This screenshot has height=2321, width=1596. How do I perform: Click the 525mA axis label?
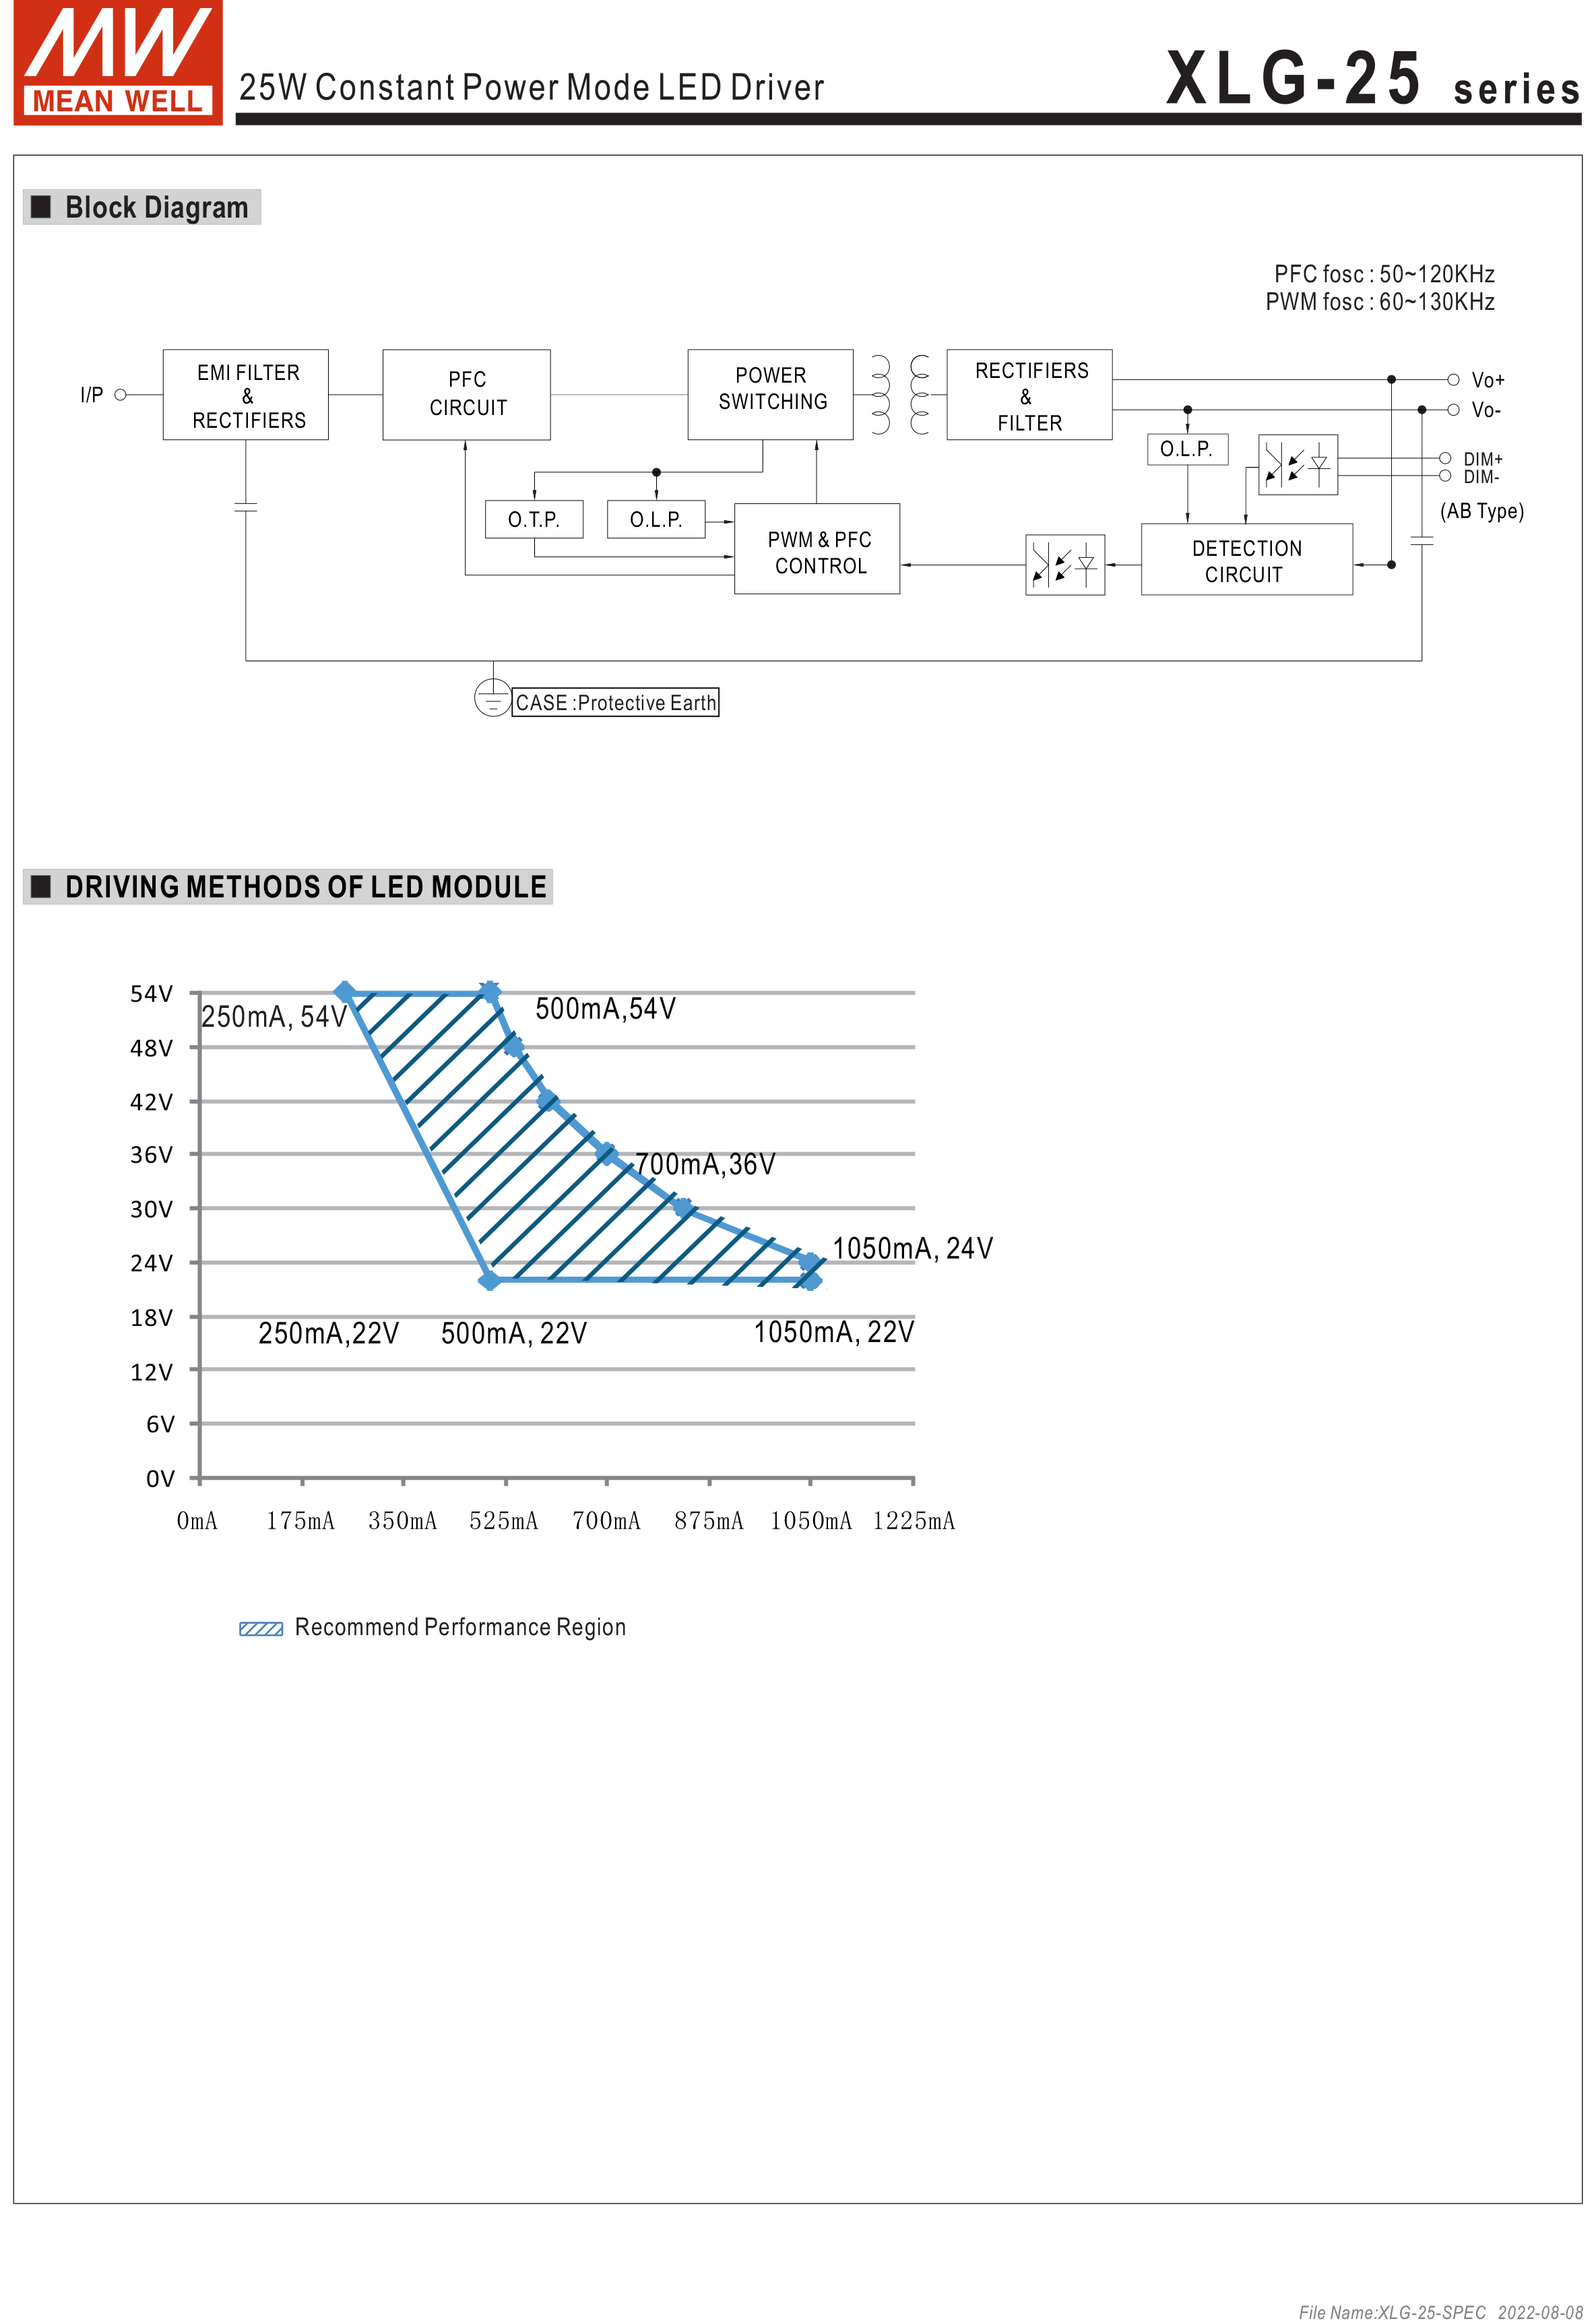(504, 1521)
